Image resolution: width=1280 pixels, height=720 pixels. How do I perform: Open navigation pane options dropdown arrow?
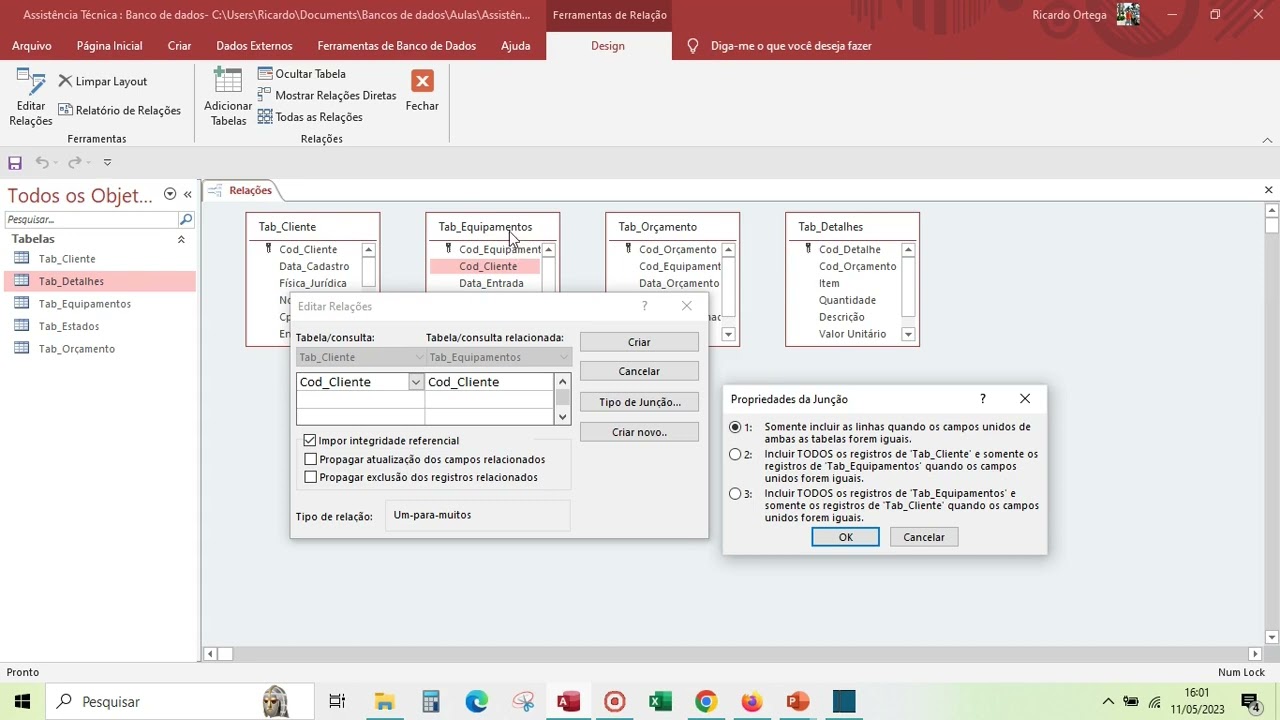[170, 194]
